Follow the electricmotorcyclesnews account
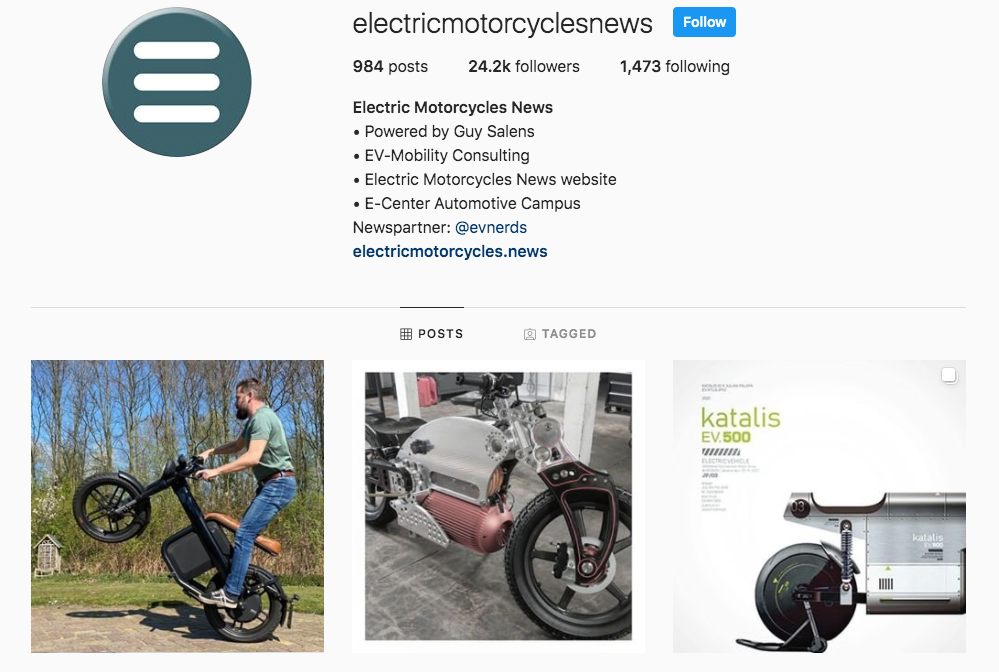 point(704,22)
